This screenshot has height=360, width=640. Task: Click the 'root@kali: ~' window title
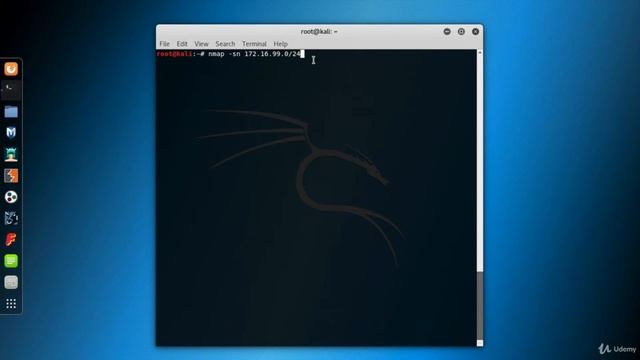(319, 31)
